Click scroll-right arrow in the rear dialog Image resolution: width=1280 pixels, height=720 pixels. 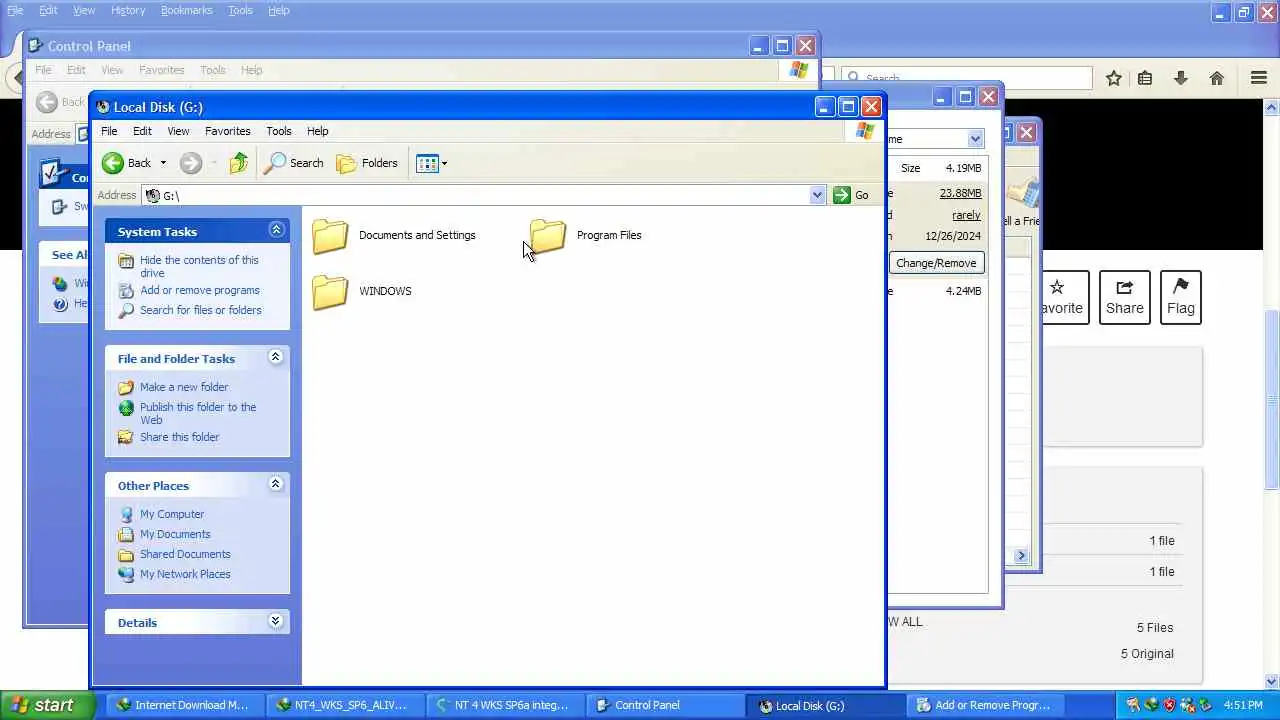click(1021, 556)
